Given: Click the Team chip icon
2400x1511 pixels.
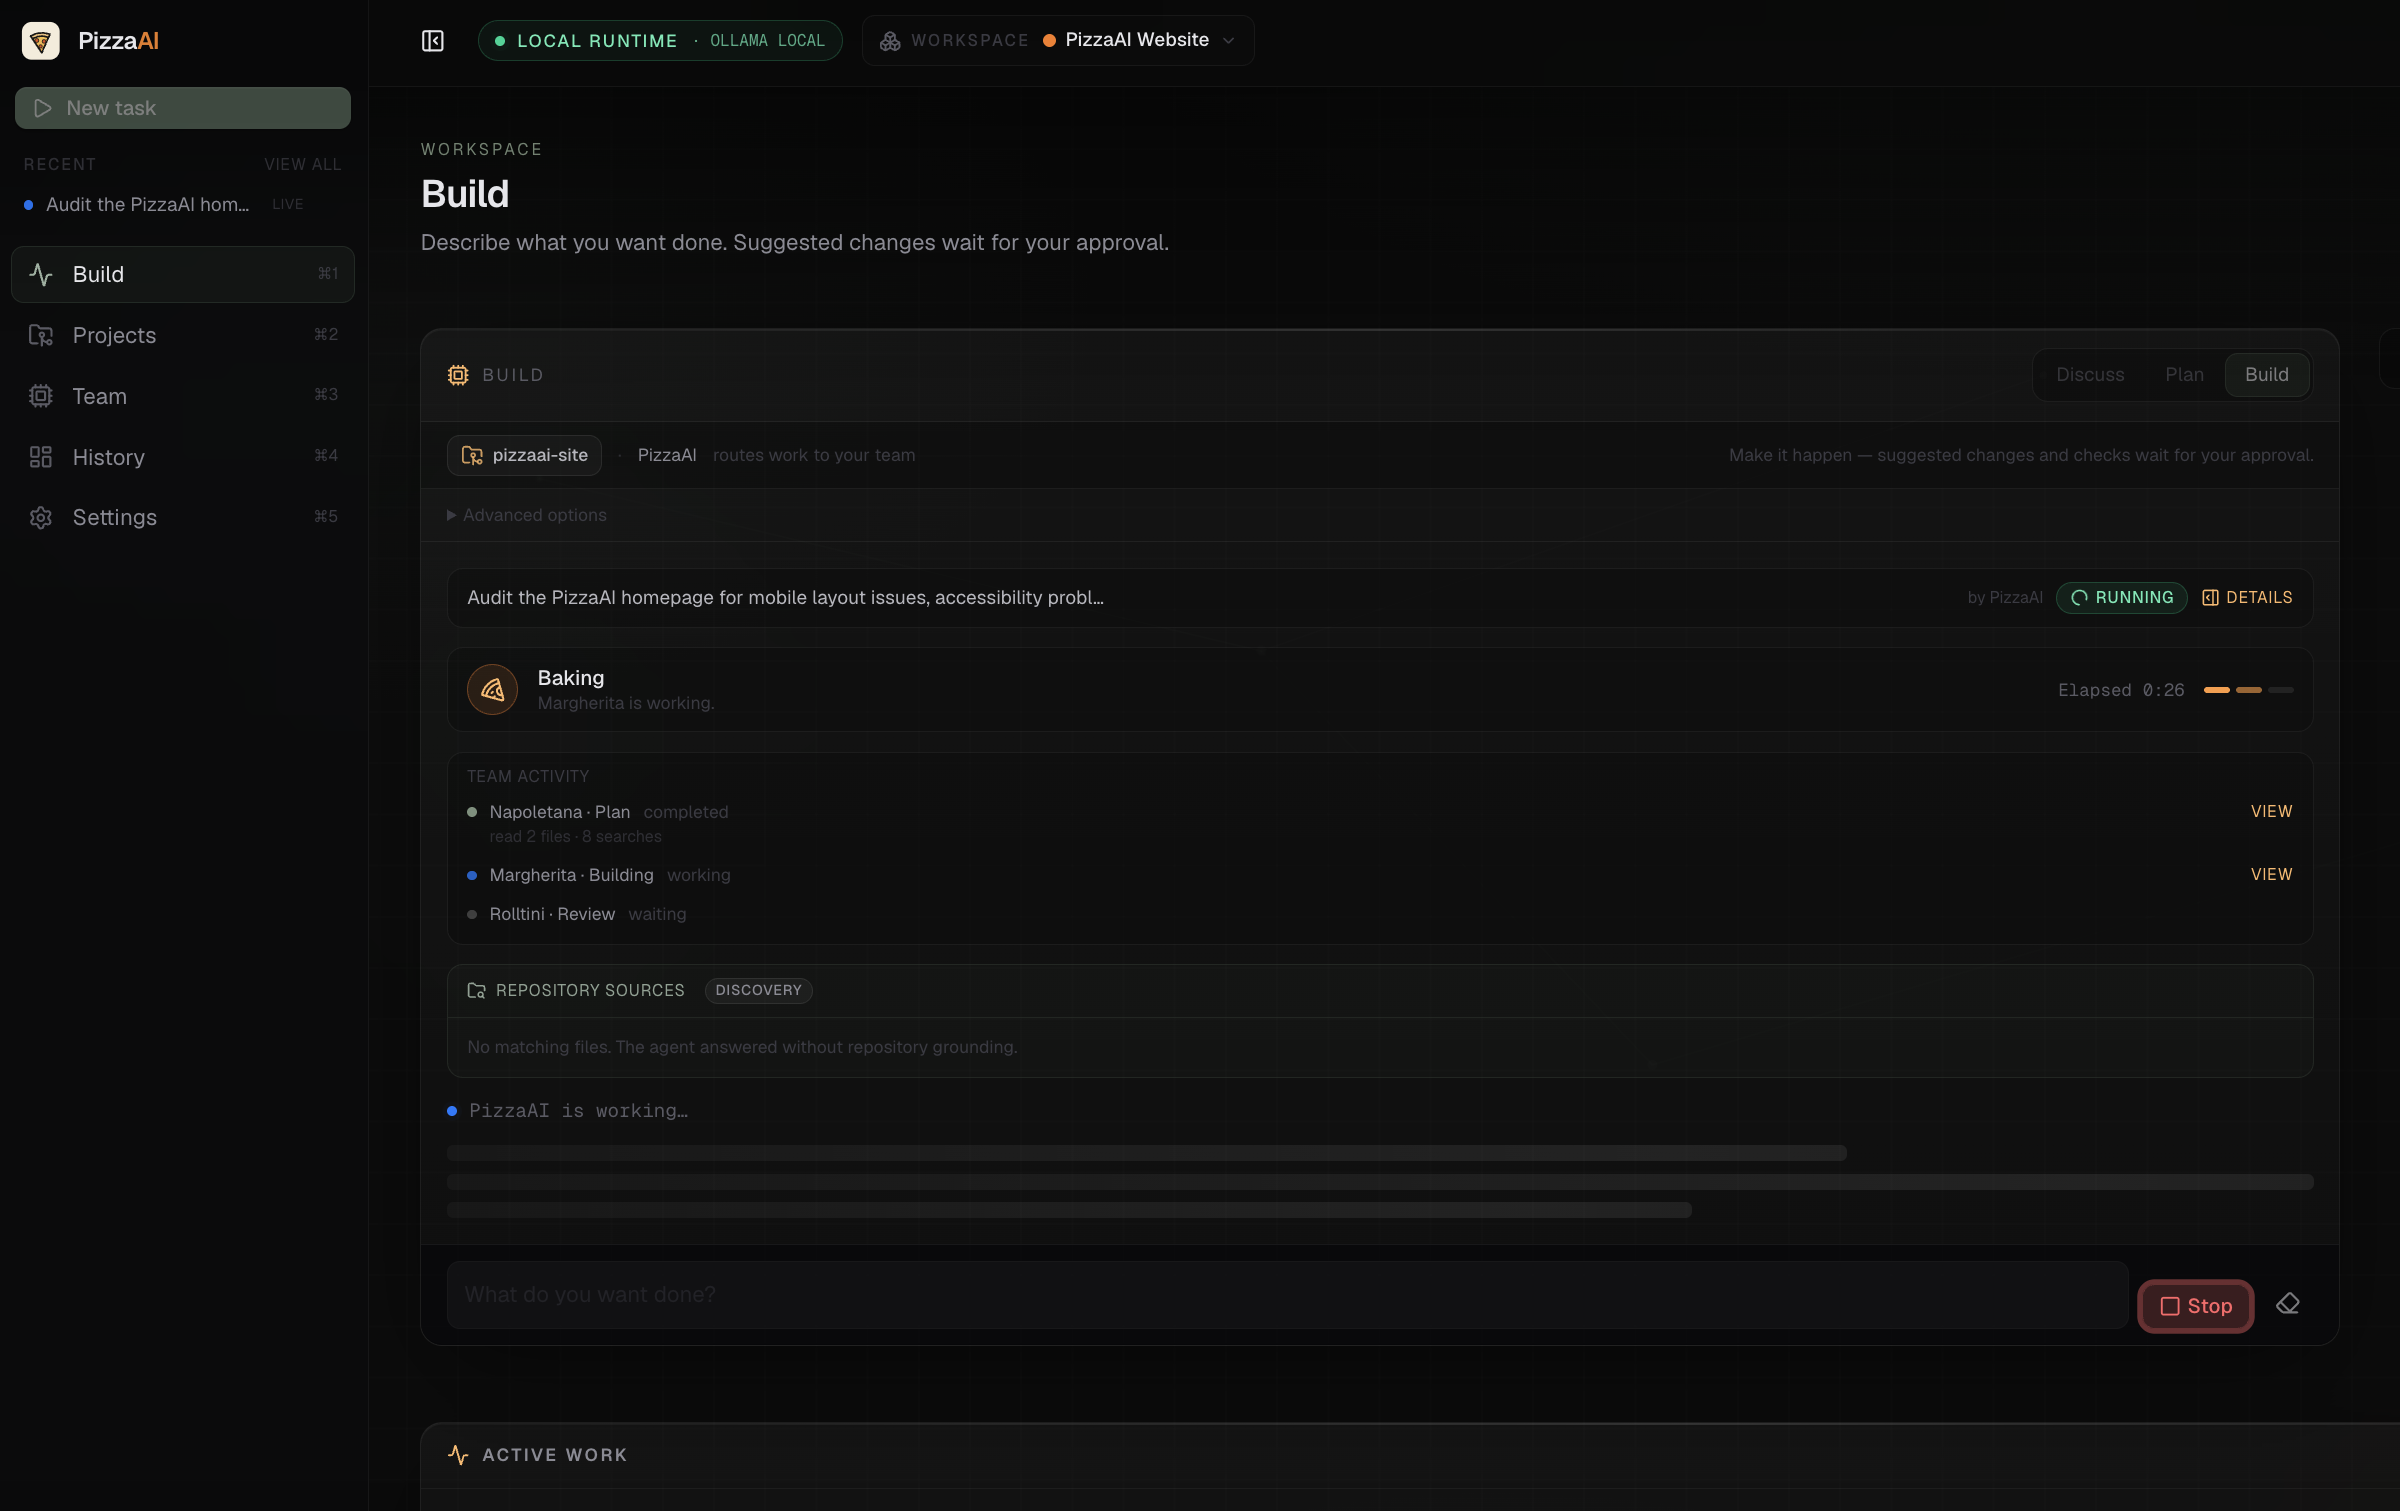Looking at the screenshot, I should point(41,396).
